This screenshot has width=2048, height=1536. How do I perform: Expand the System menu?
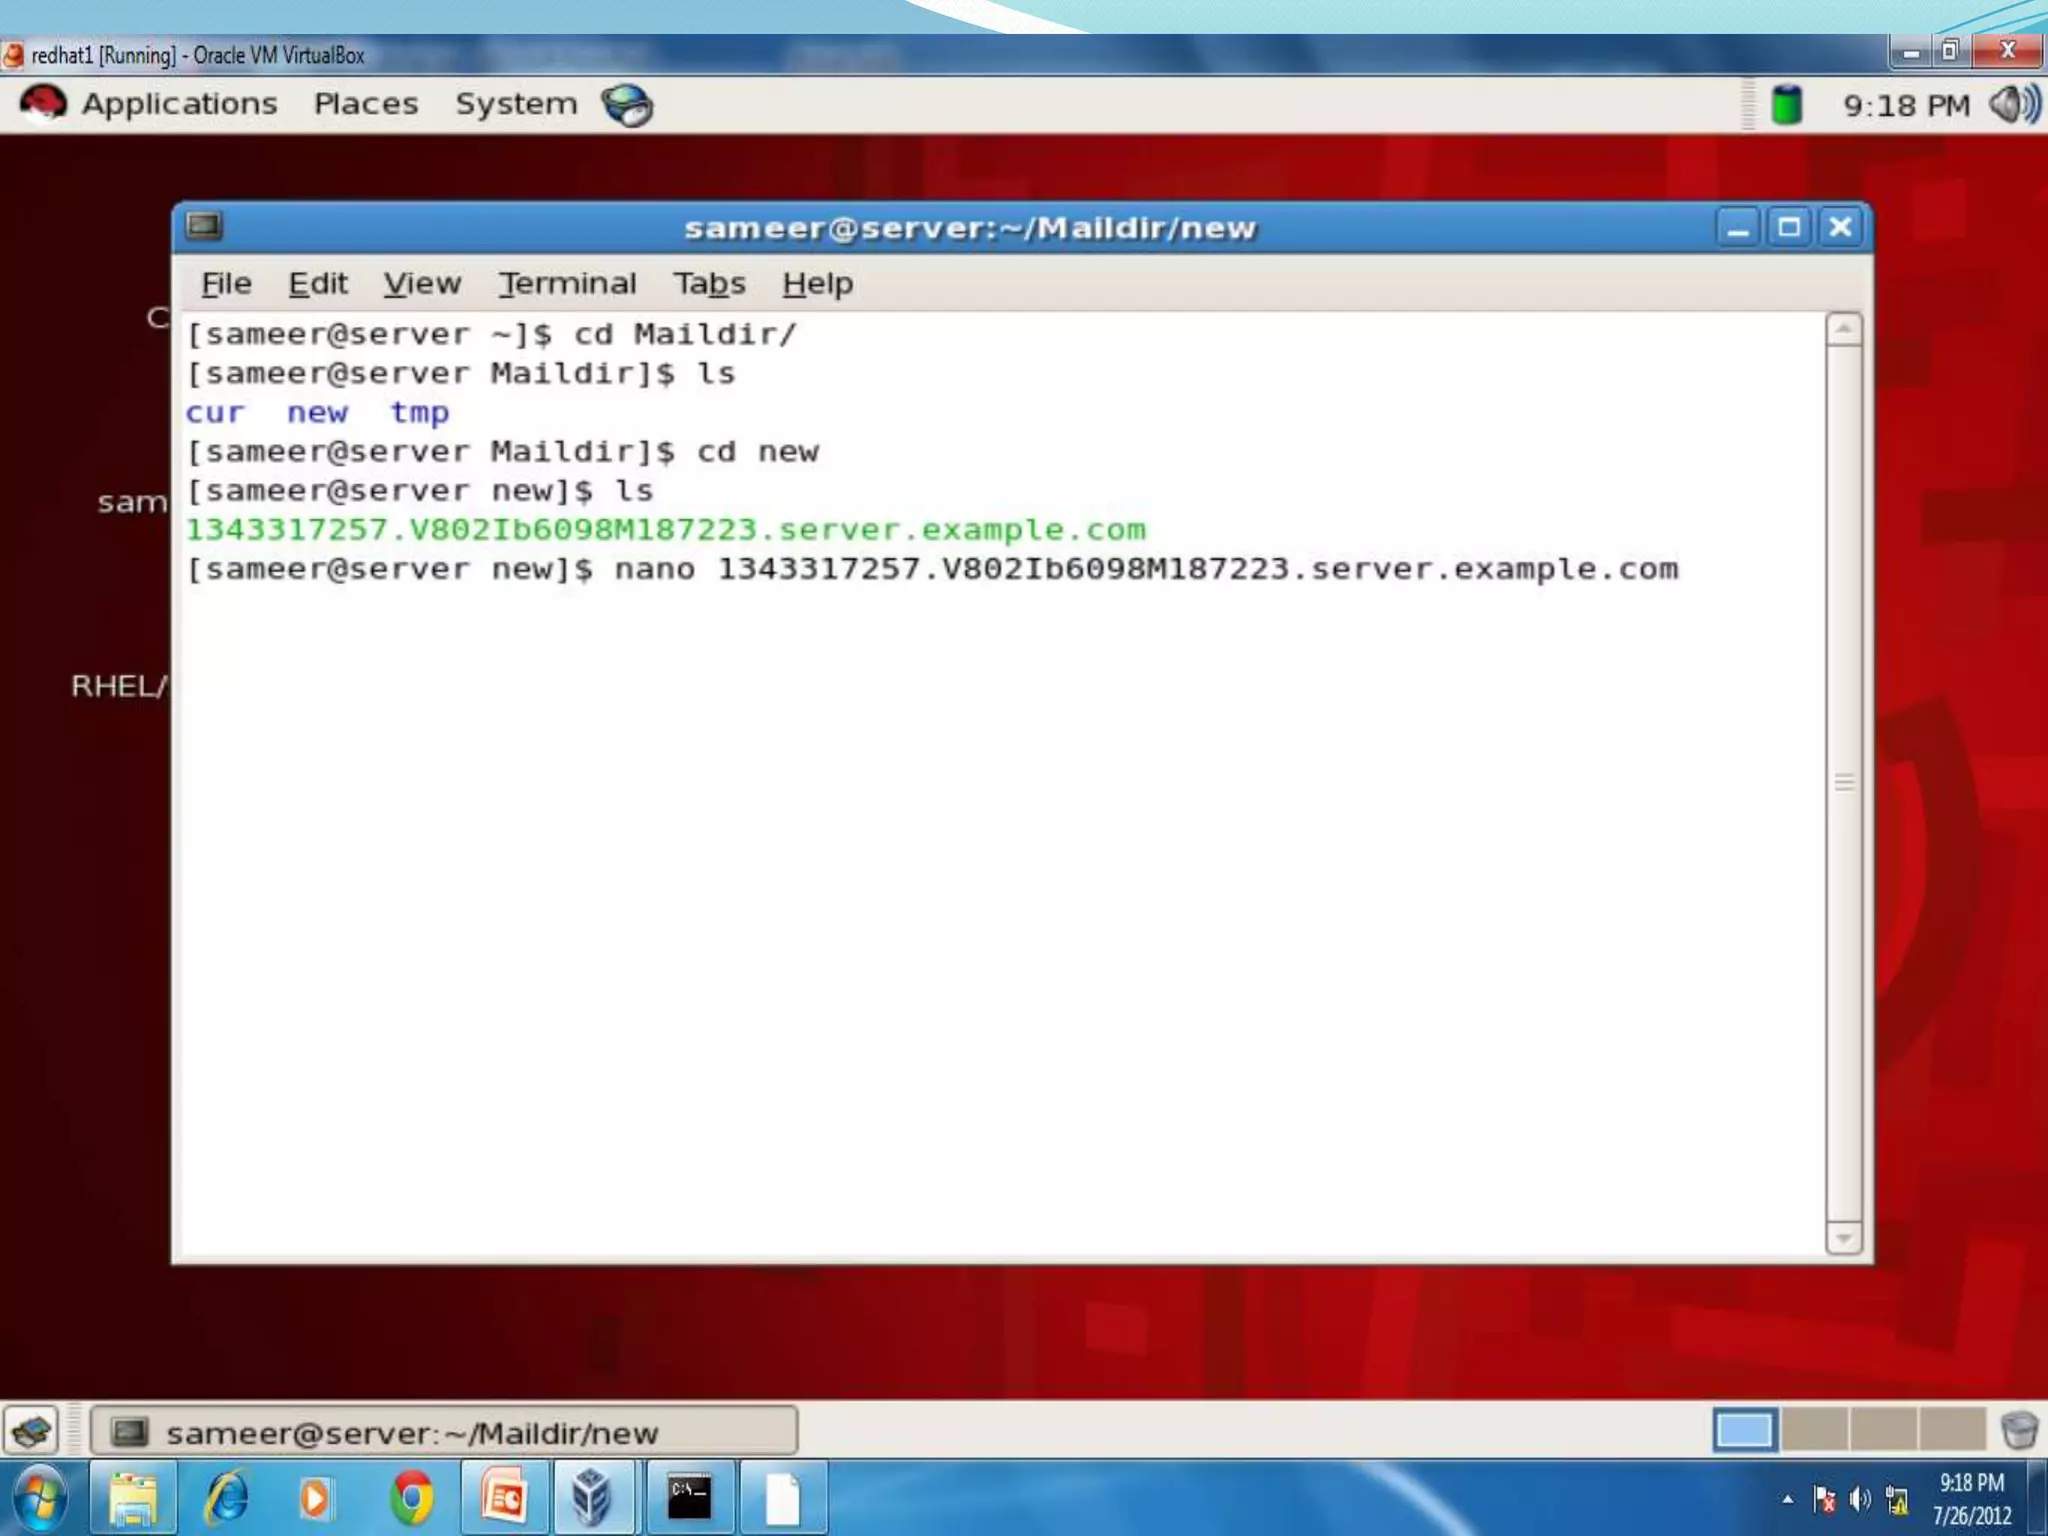(516, 104)
